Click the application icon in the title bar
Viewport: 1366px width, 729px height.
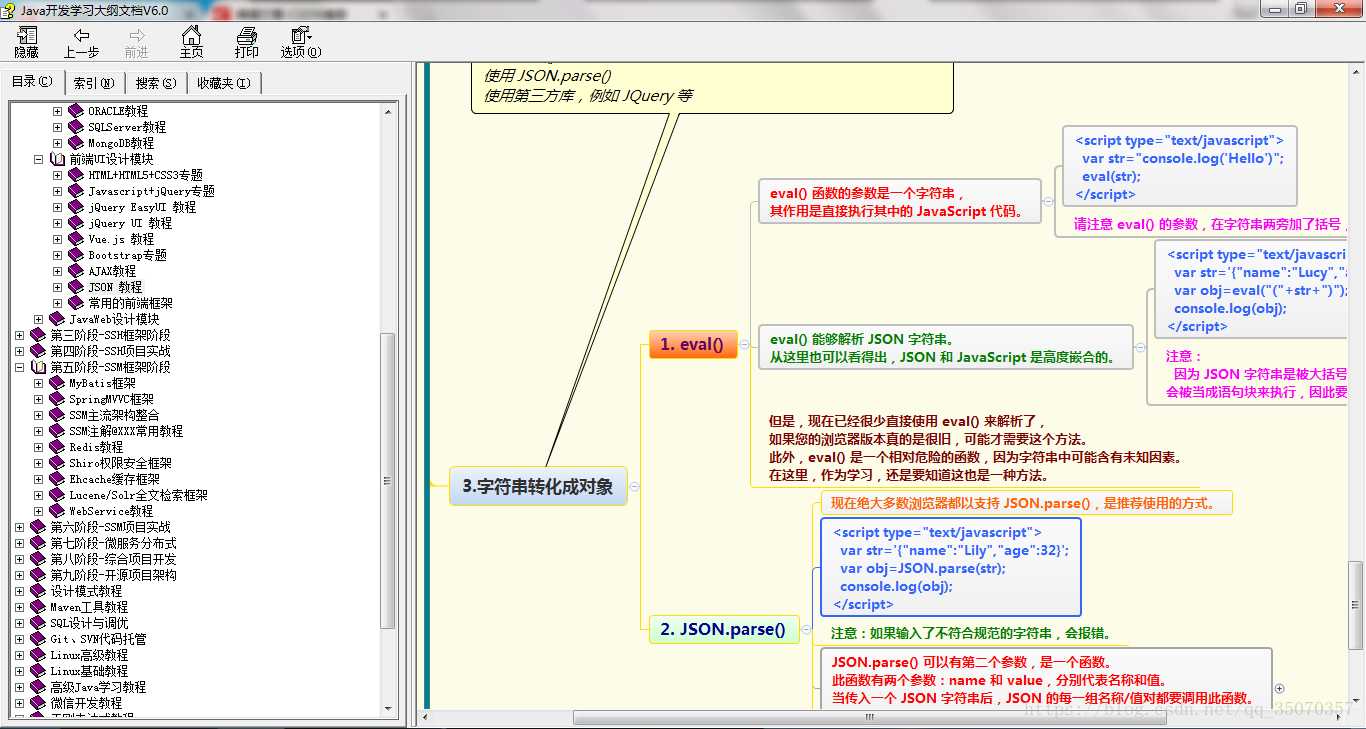pyautogui.click(x=10, y=10)
